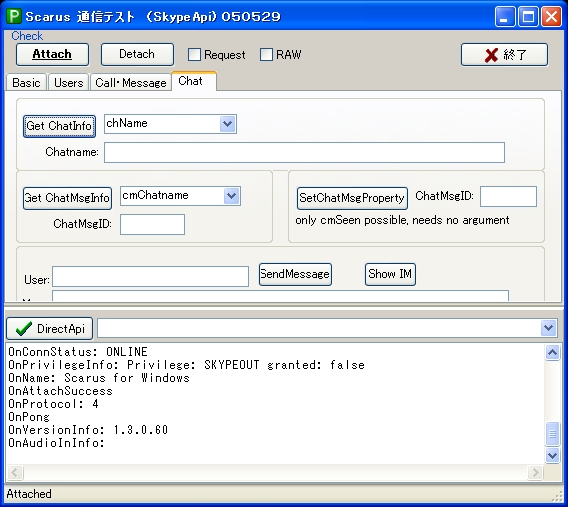Click ChatMsgID field under Get ChatMsgInfo
Image resolution: width=568 pixels, height=507 pixels.
(153, 224)
